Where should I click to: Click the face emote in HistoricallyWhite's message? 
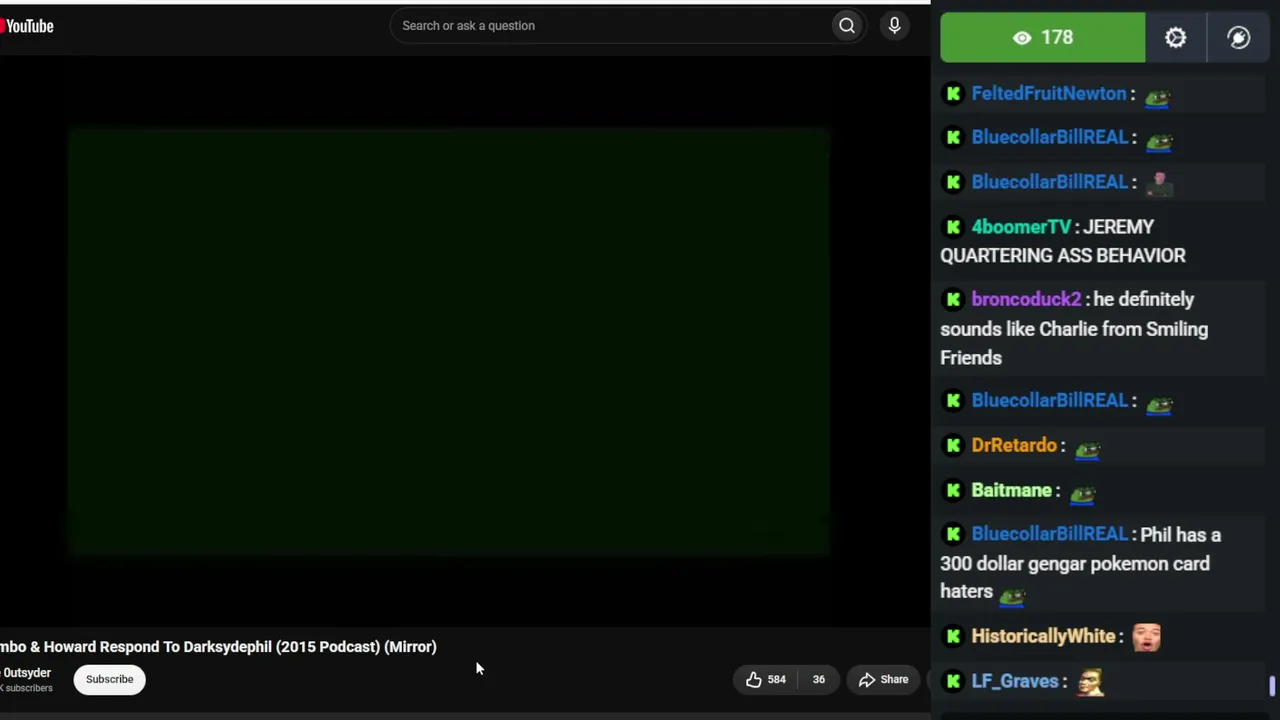pos(1147,637)
